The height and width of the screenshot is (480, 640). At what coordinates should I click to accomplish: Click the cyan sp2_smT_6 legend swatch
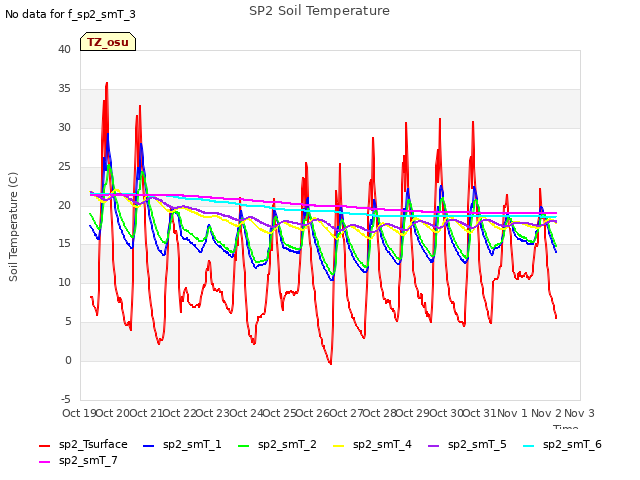tap(529, 446)
